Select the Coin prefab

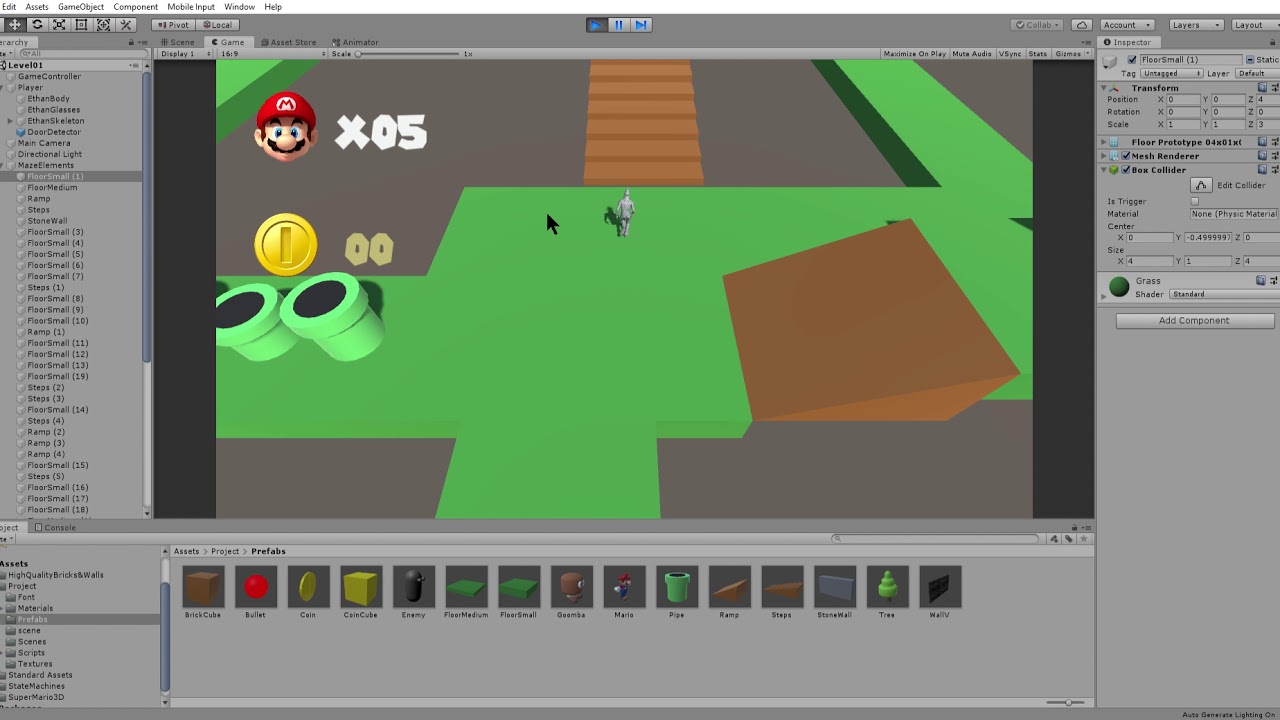coord(308,592)
